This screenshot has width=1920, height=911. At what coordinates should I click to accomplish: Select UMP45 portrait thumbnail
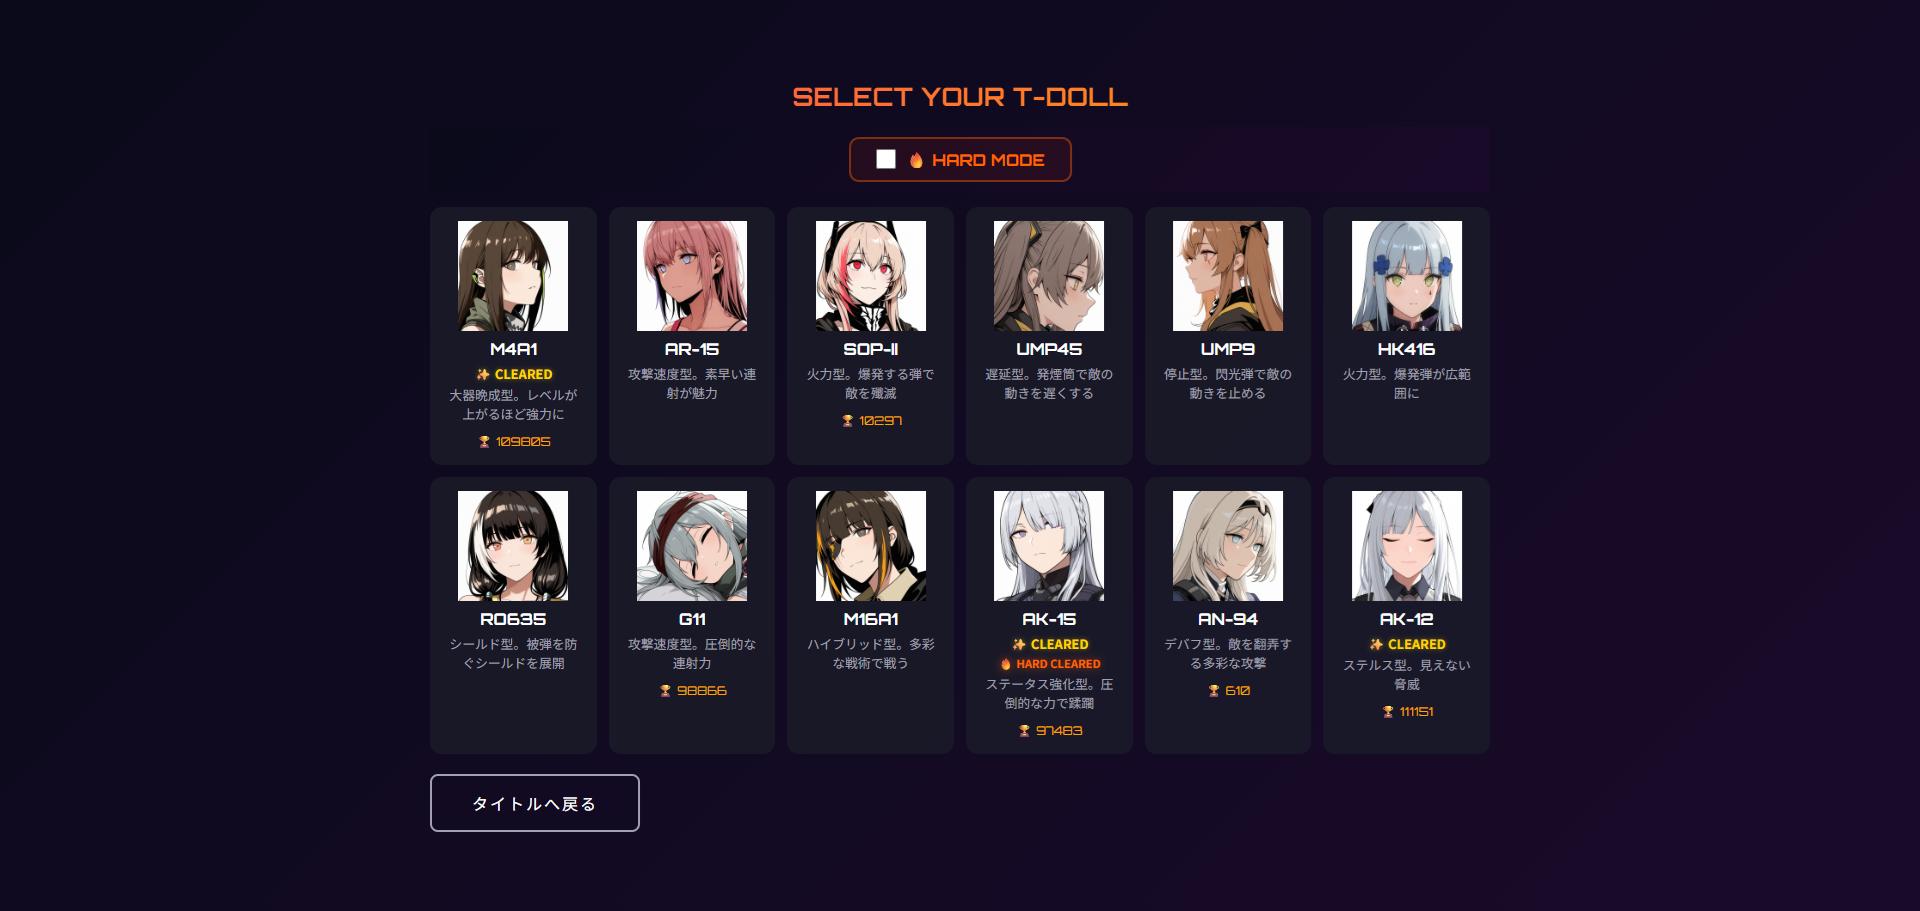click(1049, 276)
